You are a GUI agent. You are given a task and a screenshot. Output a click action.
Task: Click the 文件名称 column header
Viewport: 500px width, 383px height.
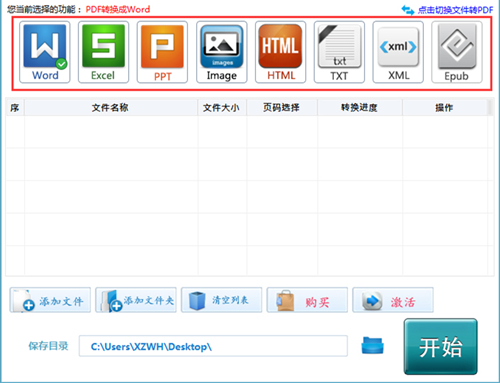111,107
